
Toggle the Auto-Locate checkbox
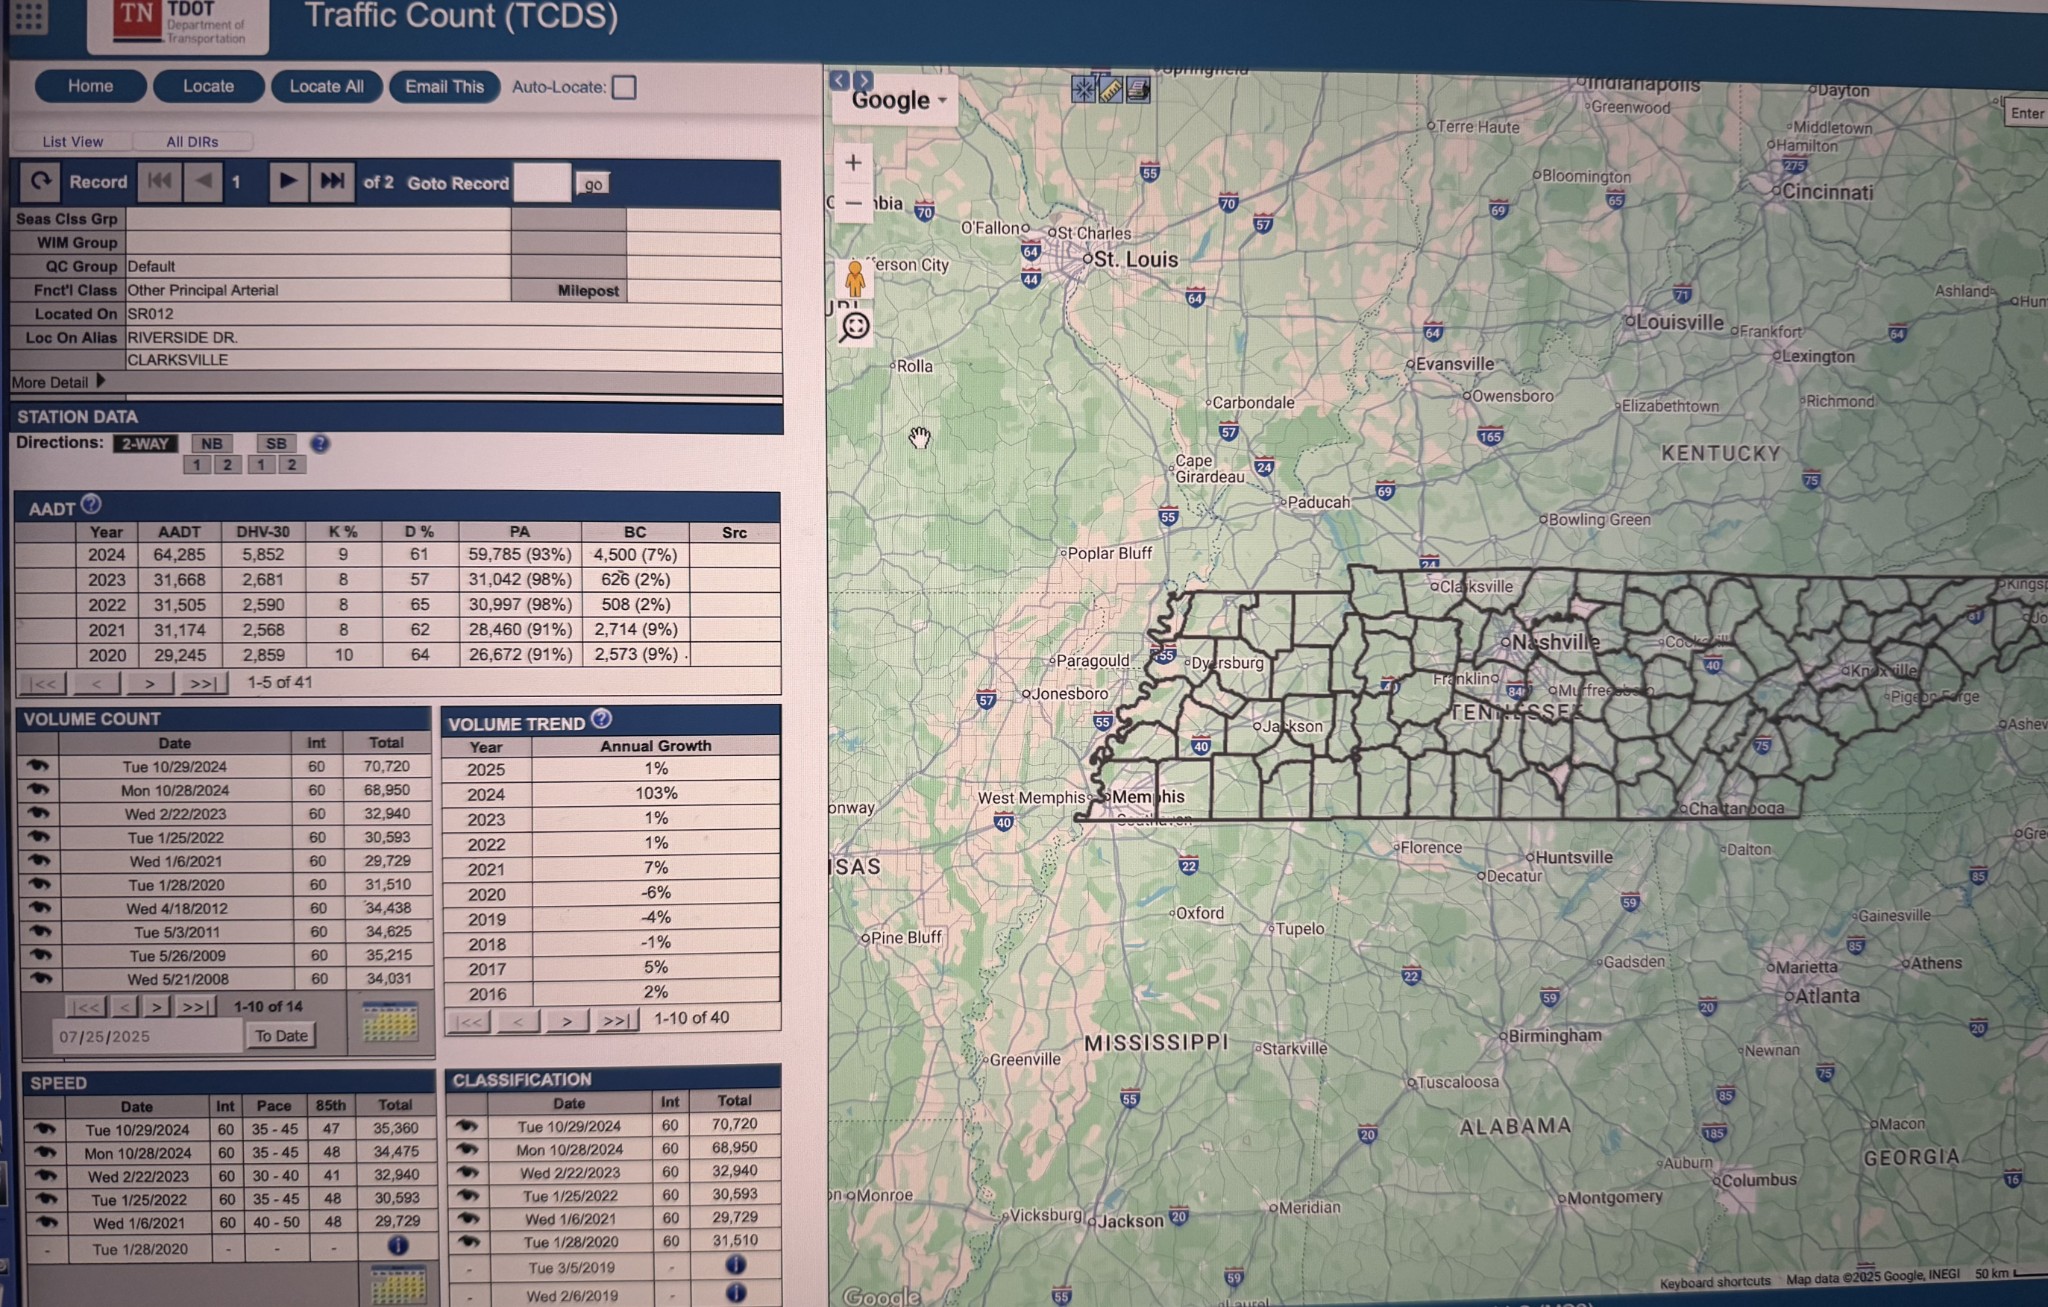point(624,88)
